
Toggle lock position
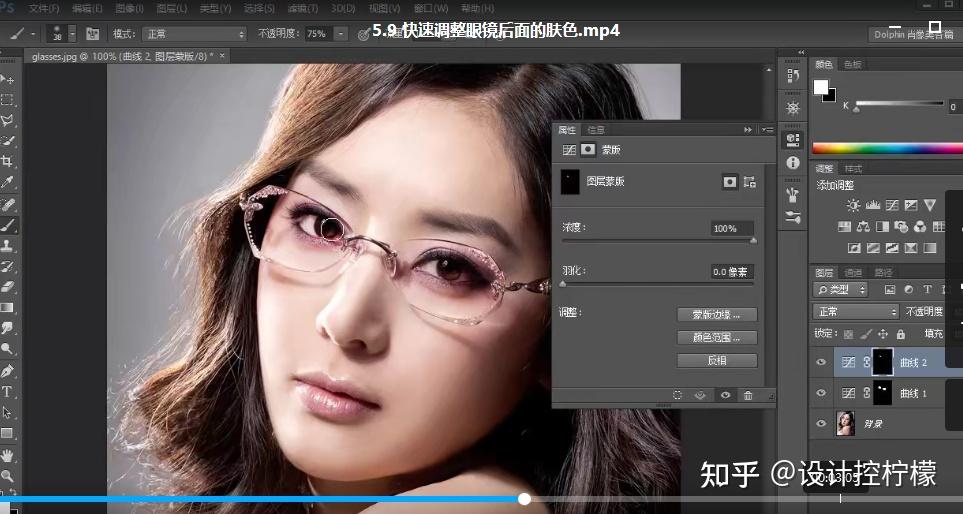(883, 334)
